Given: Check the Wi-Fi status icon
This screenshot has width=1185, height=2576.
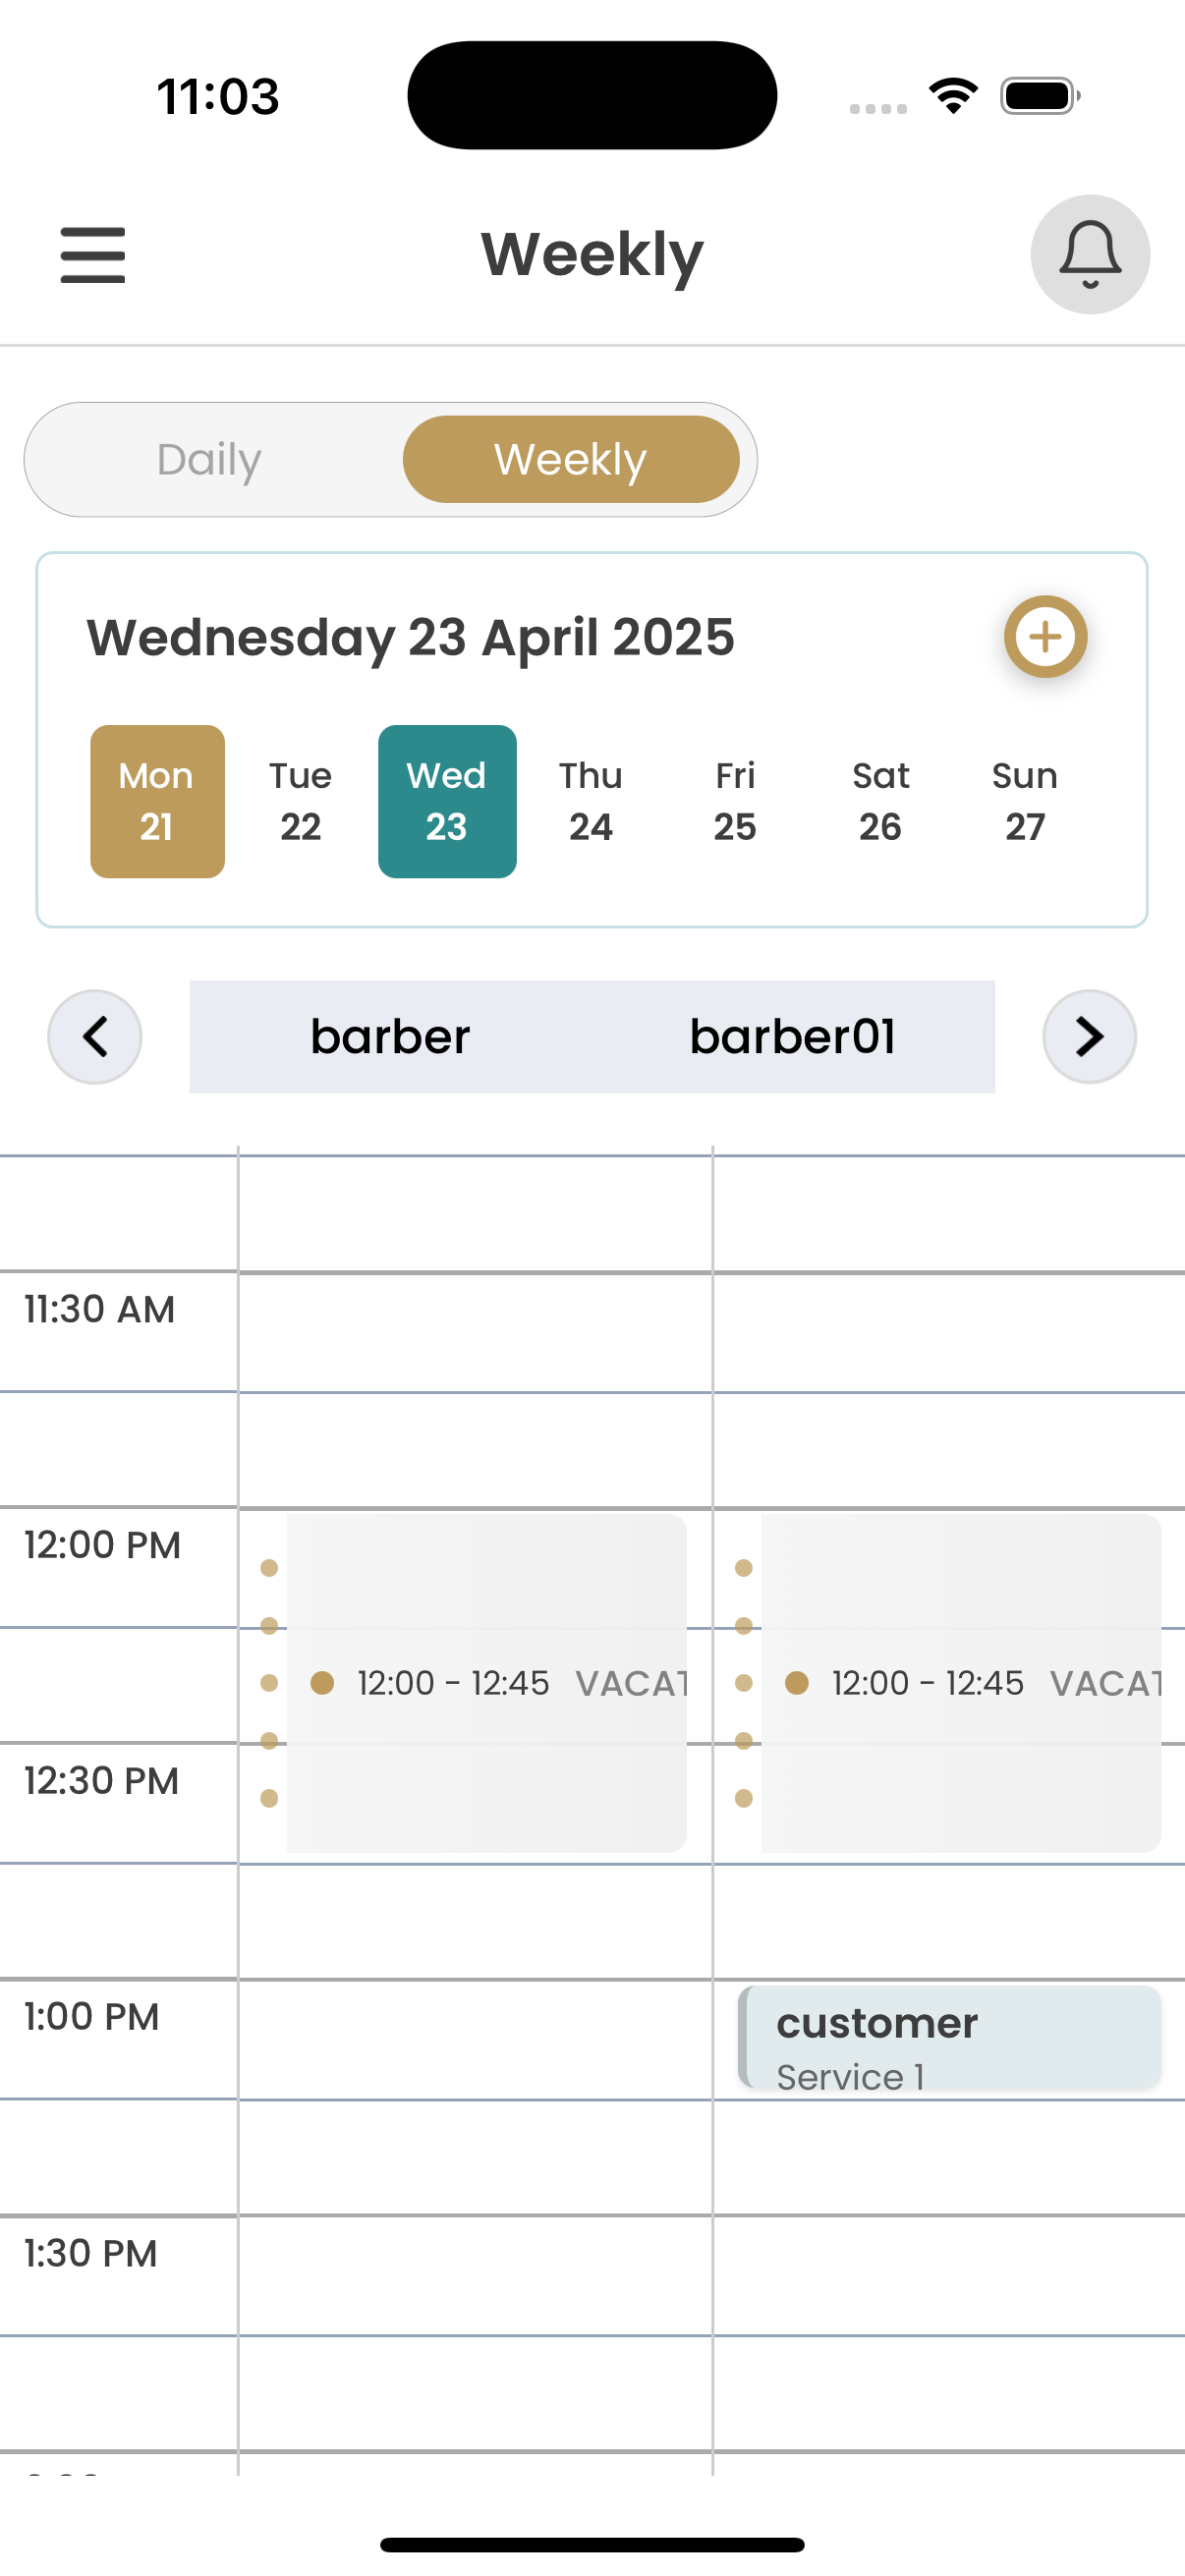Looking at the screenshot, I should tap(953, 96).
